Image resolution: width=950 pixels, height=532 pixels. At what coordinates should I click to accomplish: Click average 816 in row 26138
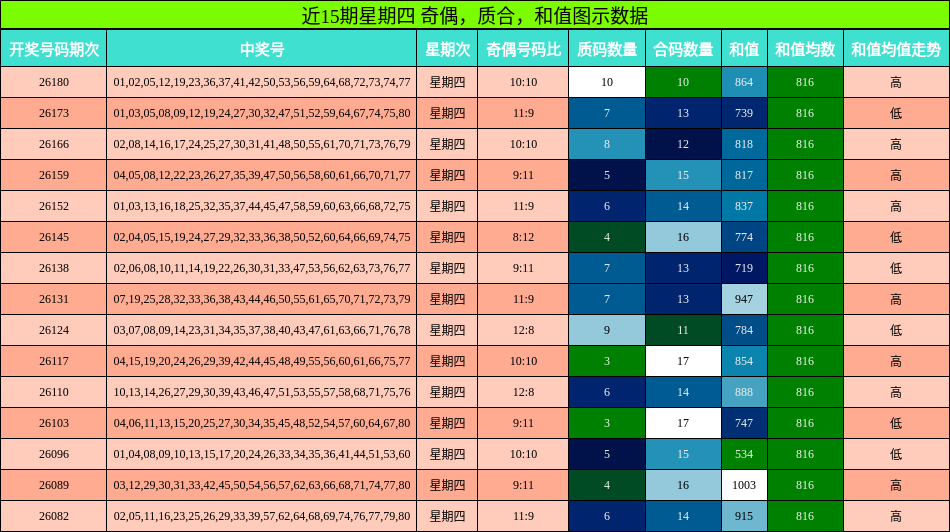pos(805,268)
